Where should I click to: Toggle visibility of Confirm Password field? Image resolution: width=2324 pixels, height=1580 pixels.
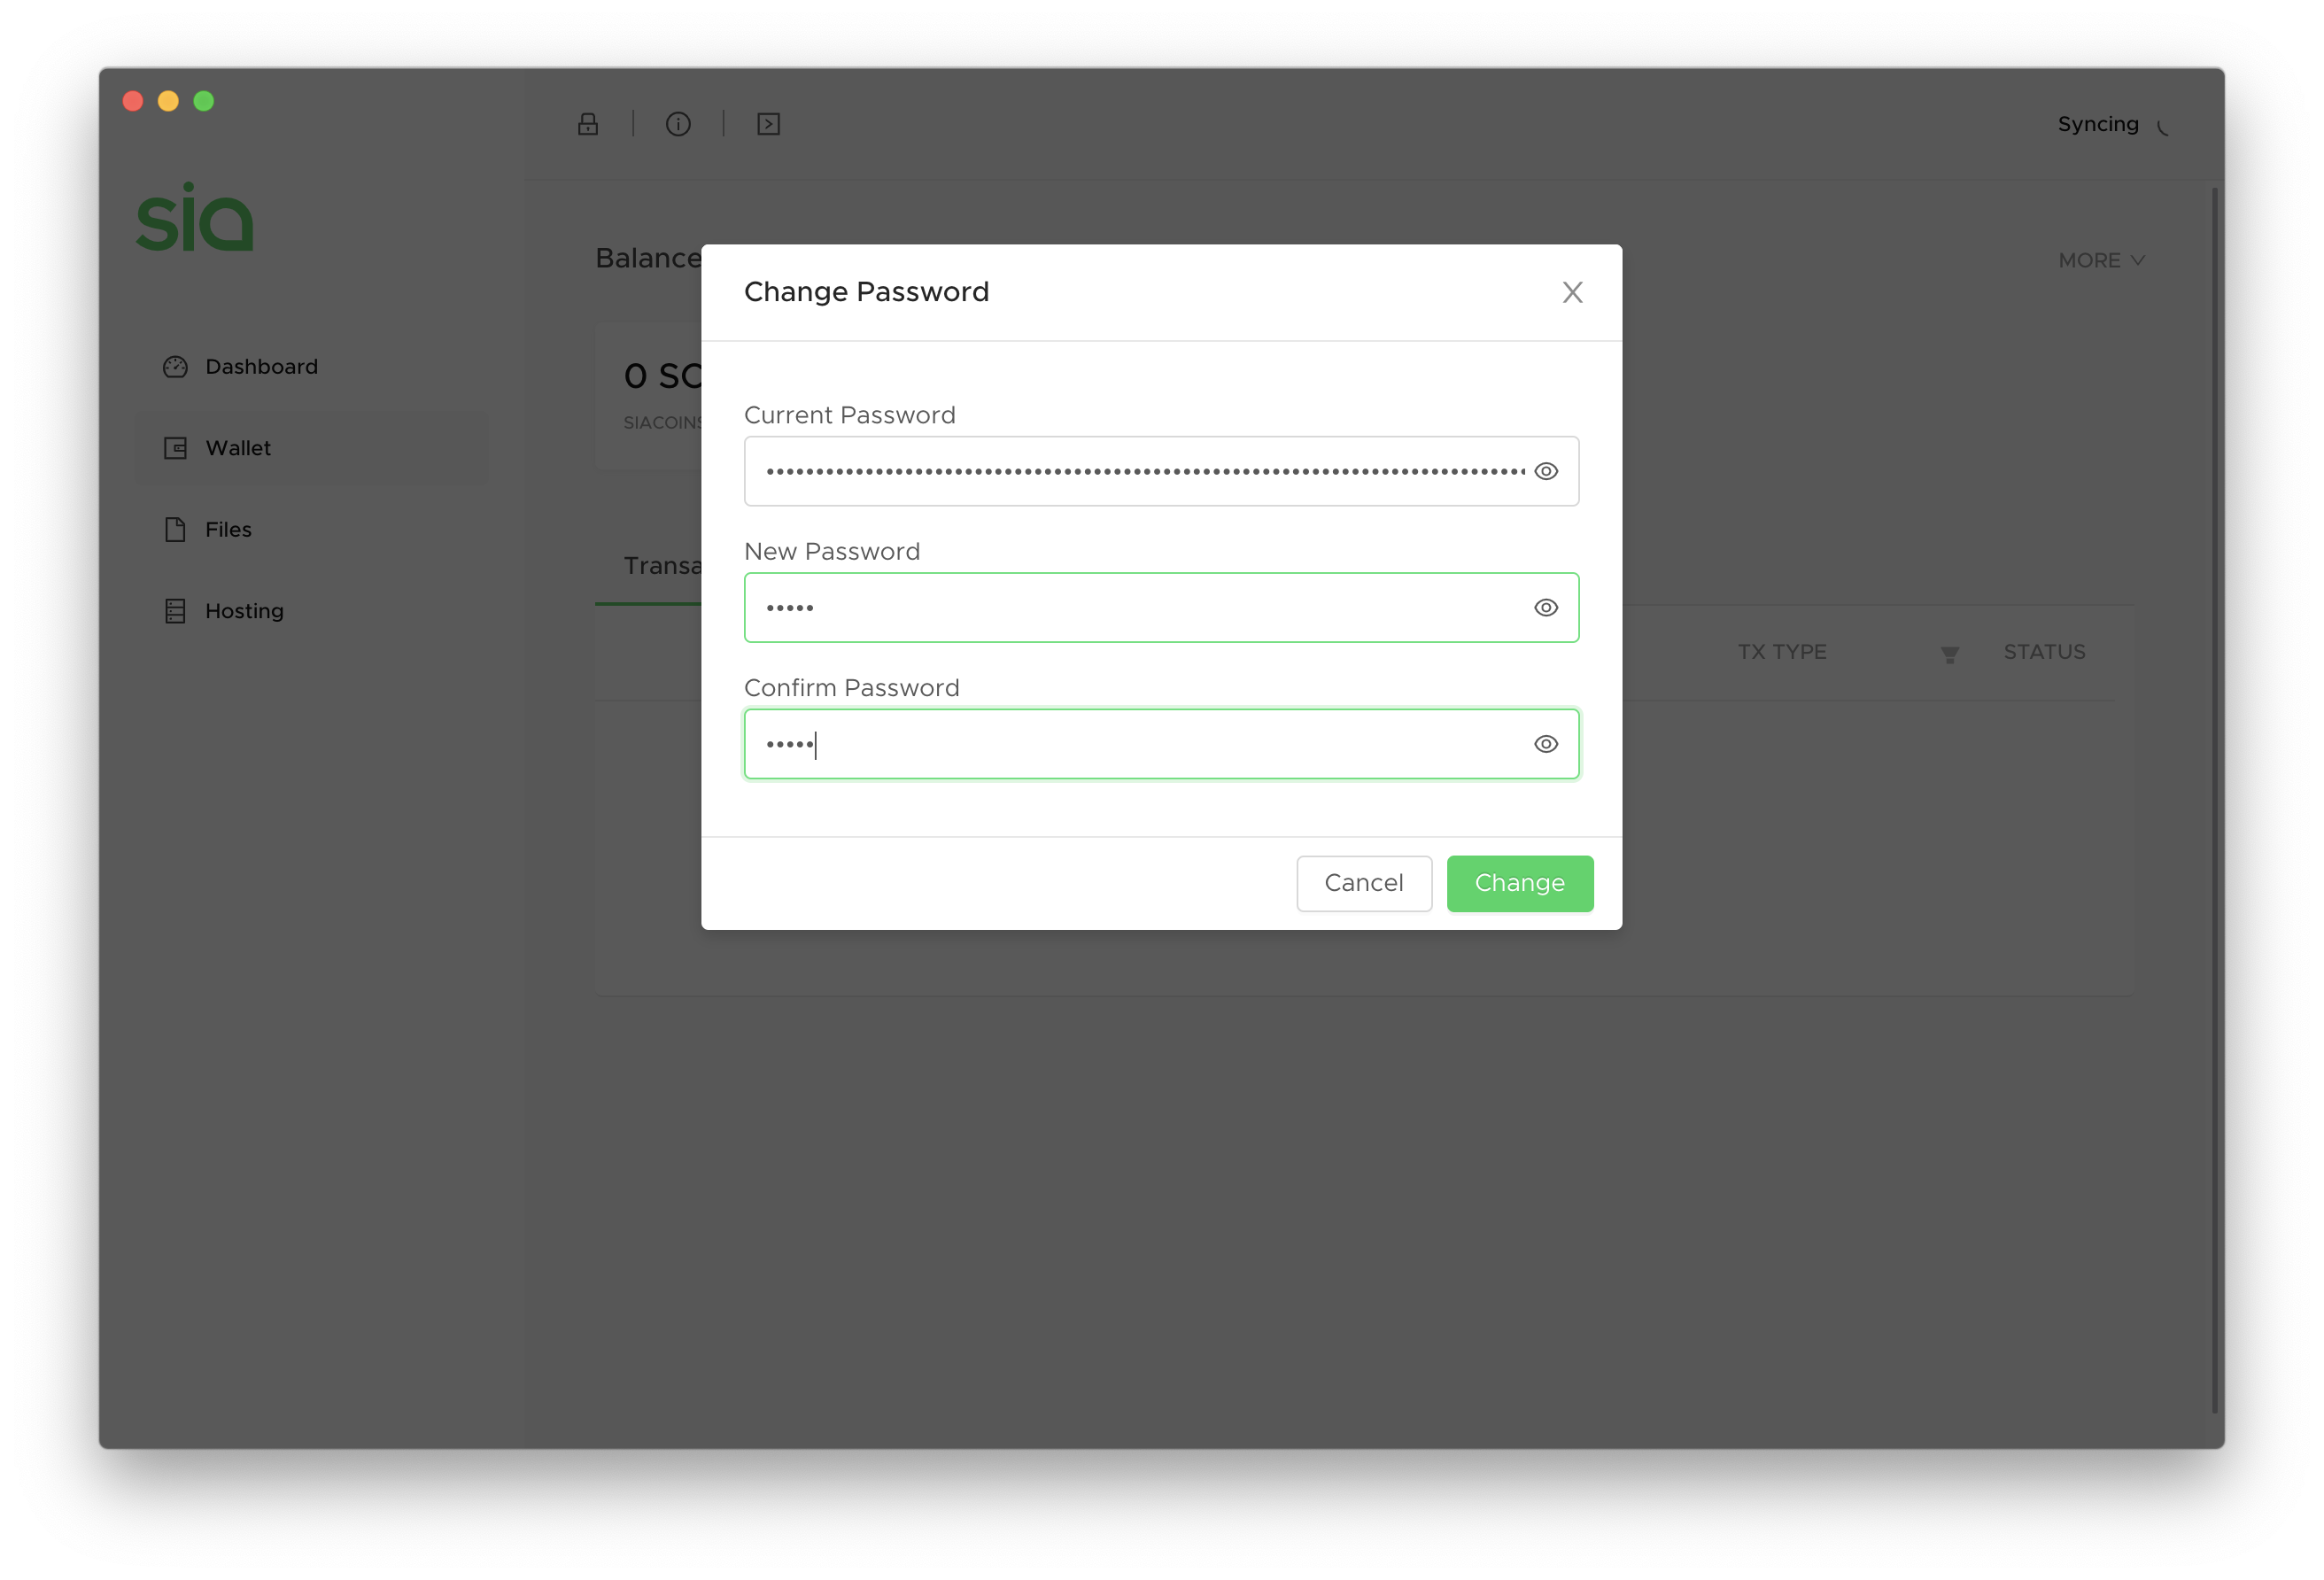point(1546,744)
